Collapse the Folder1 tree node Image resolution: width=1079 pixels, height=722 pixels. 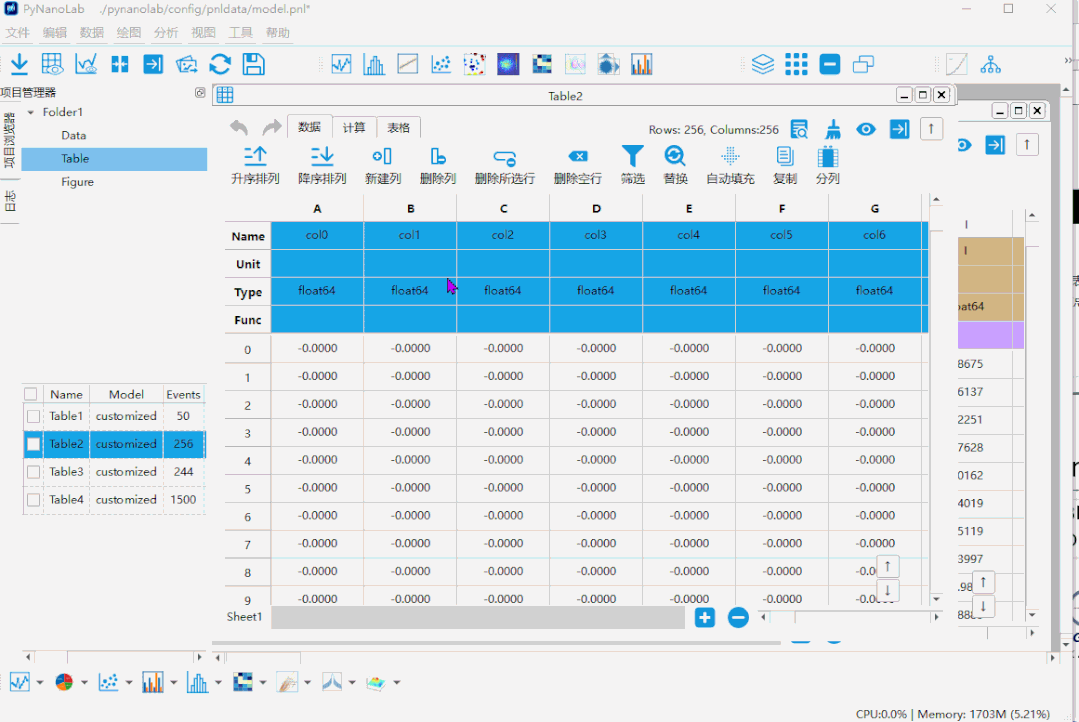[30, 112]
